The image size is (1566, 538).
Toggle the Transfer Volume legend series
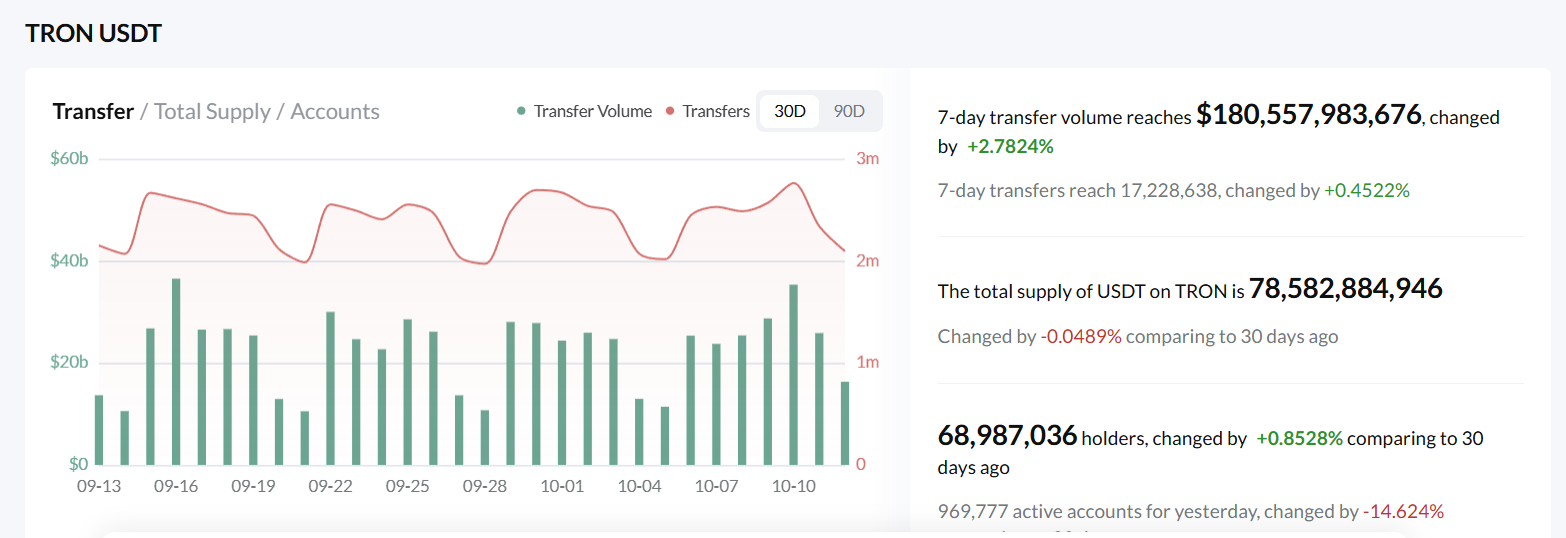click(x=592, y=111)
